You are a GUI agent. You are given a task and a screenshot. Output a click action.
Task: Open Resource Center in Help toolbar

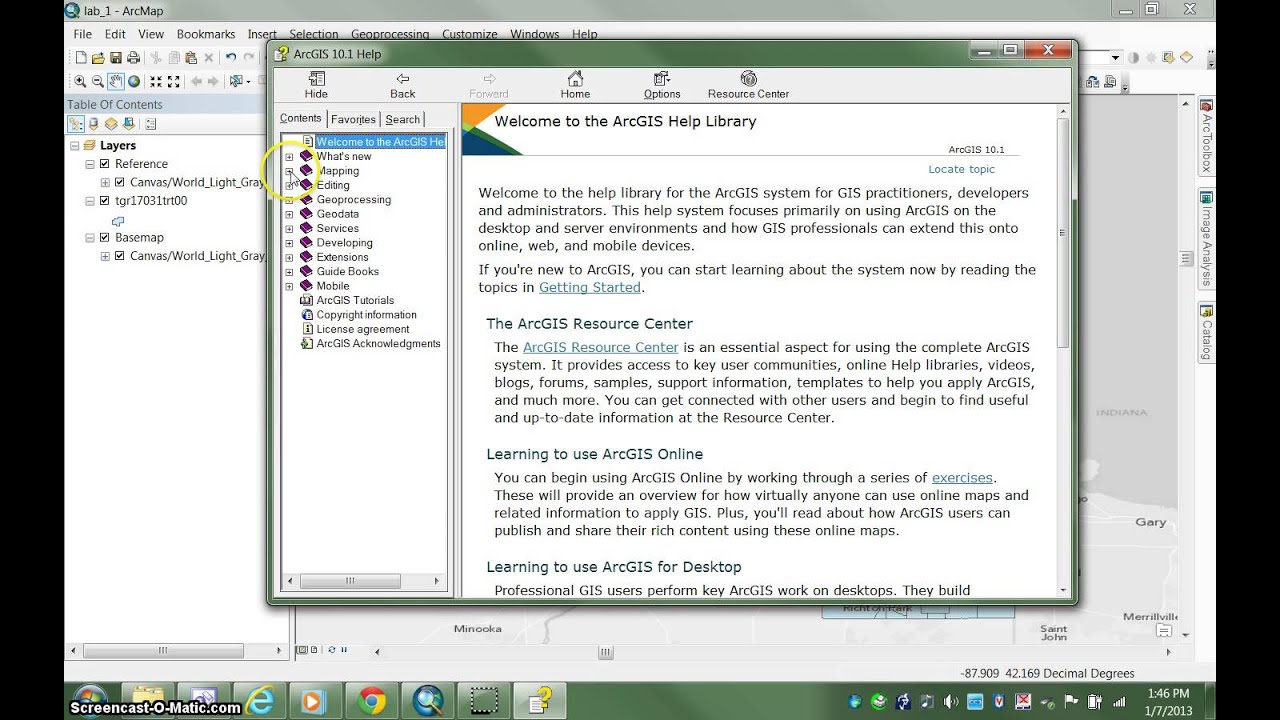click(748, 85)
